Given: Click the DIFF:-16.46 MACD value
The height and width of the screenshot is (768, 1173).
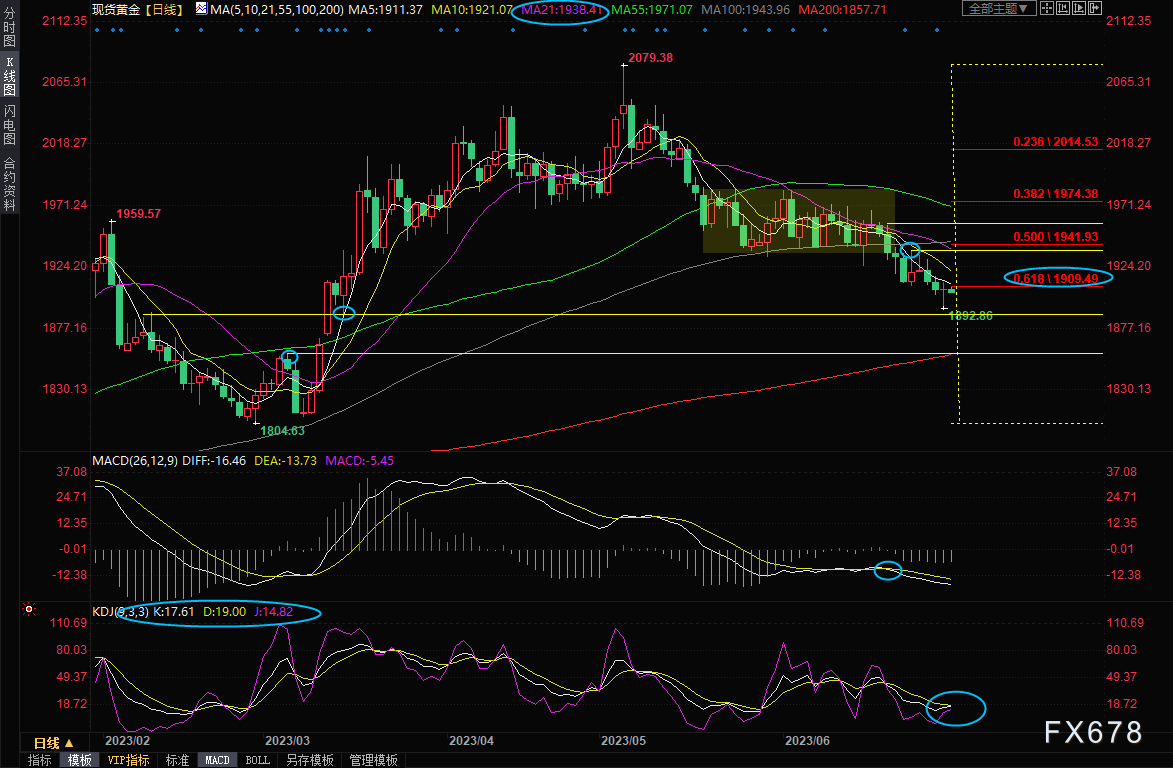Looking at the screenshot, I should (214, 461).
